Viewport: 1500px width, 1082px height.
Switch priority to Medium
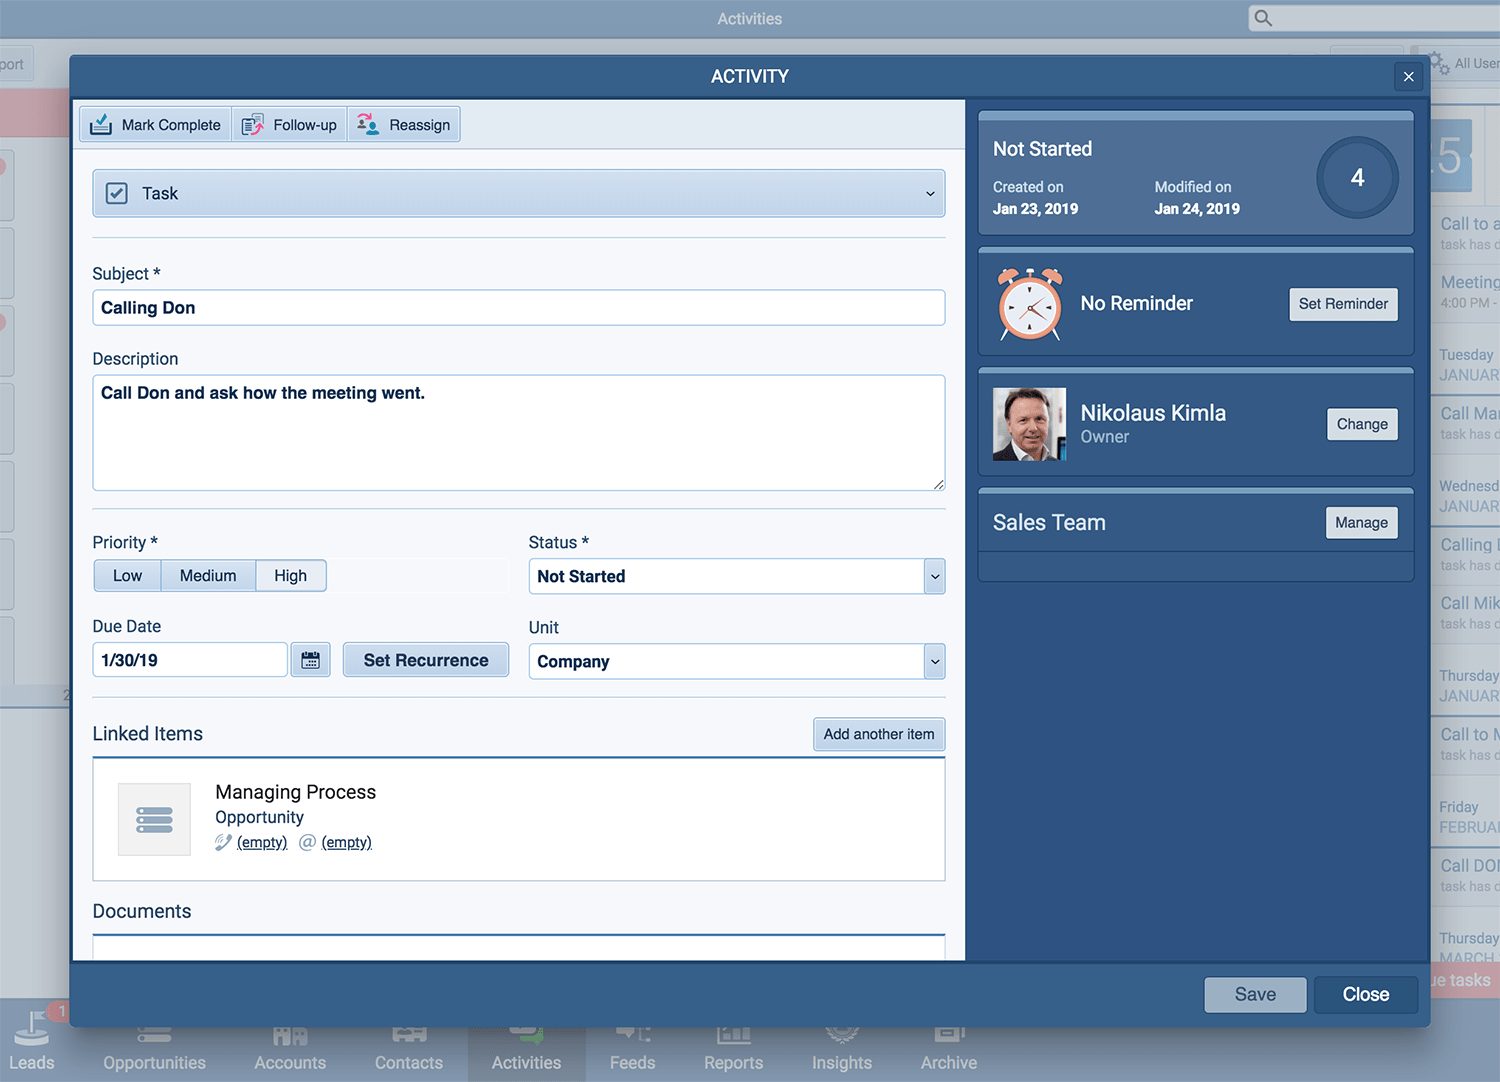click(x=208, y=575)
